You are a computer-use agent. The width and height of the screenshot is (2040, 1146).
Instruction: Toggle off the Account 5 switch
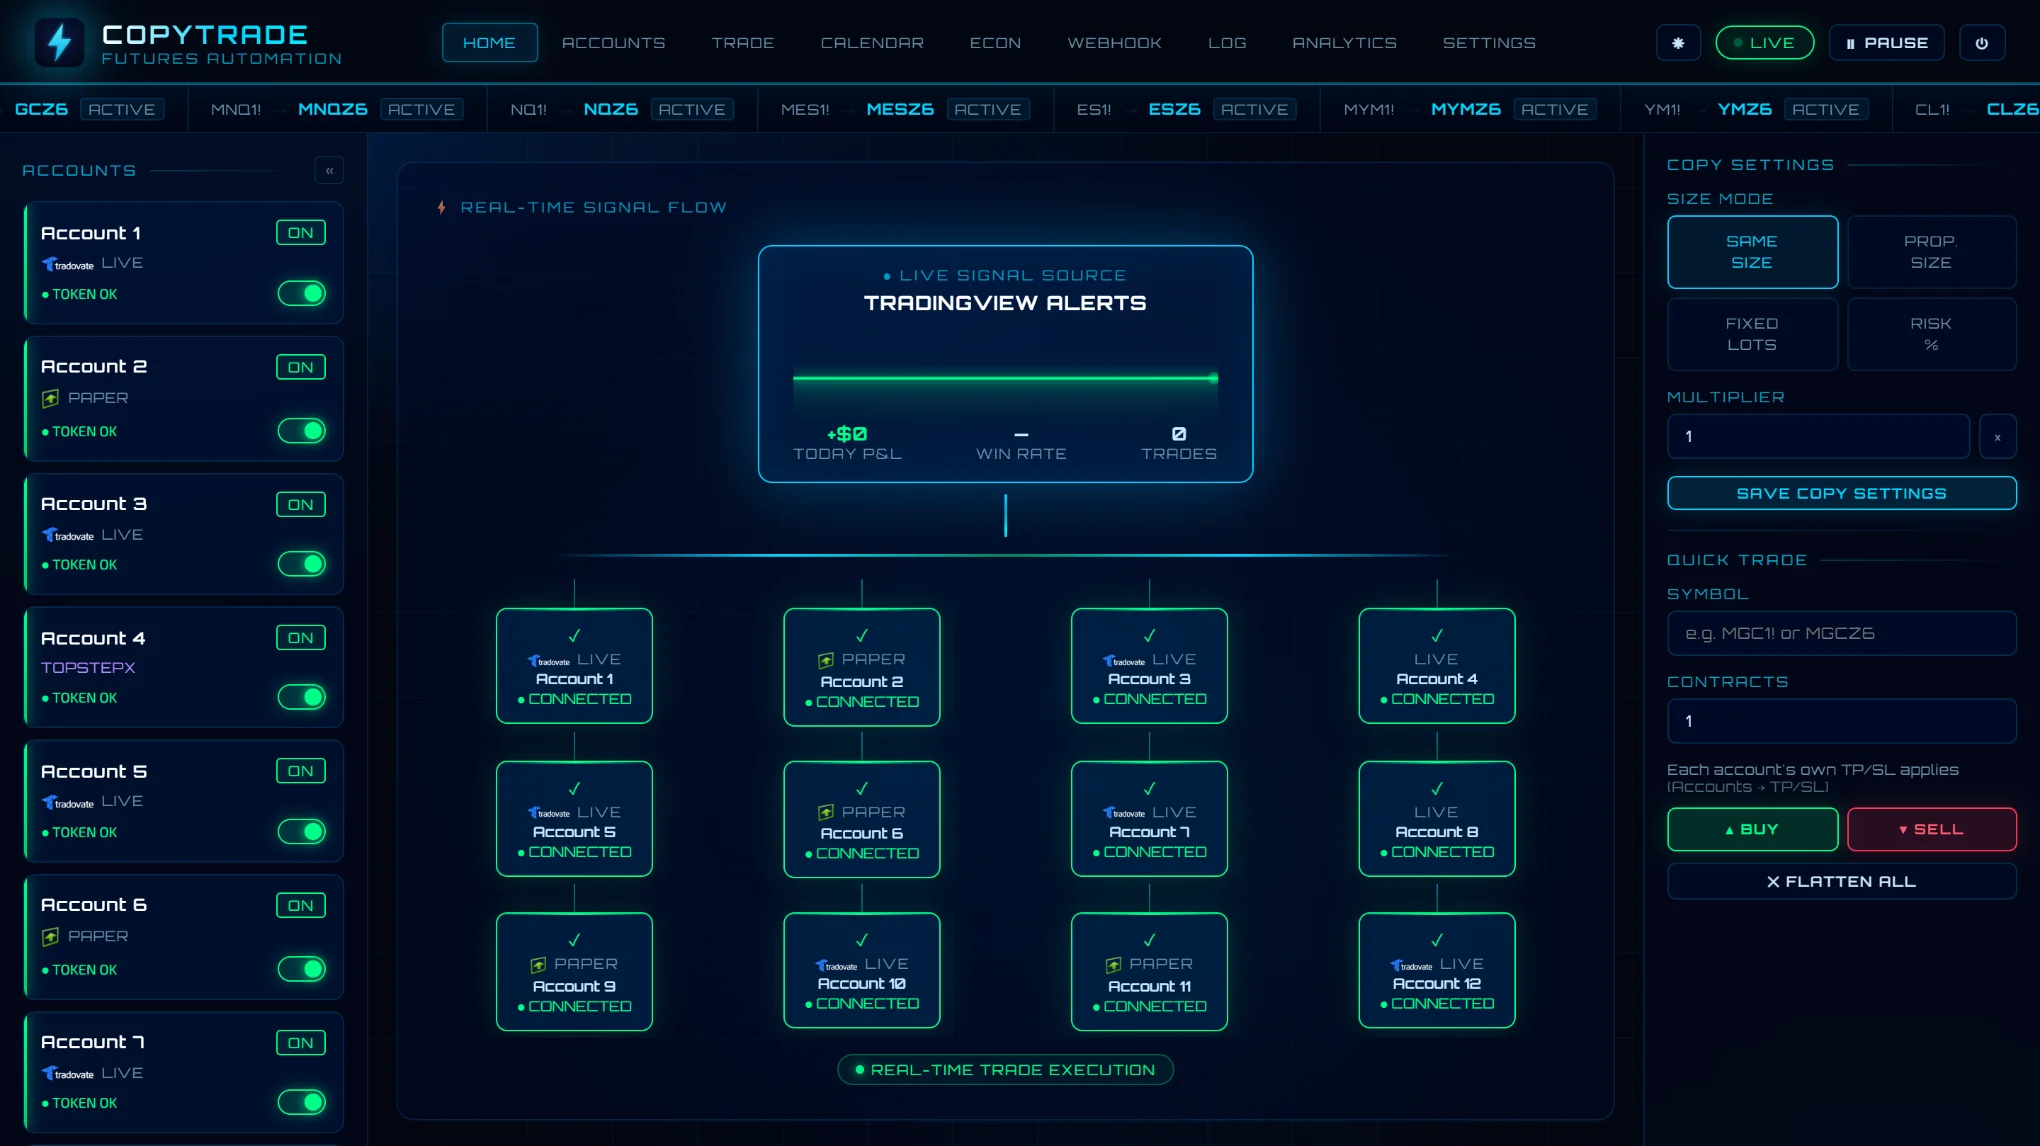tap(302, 831)
